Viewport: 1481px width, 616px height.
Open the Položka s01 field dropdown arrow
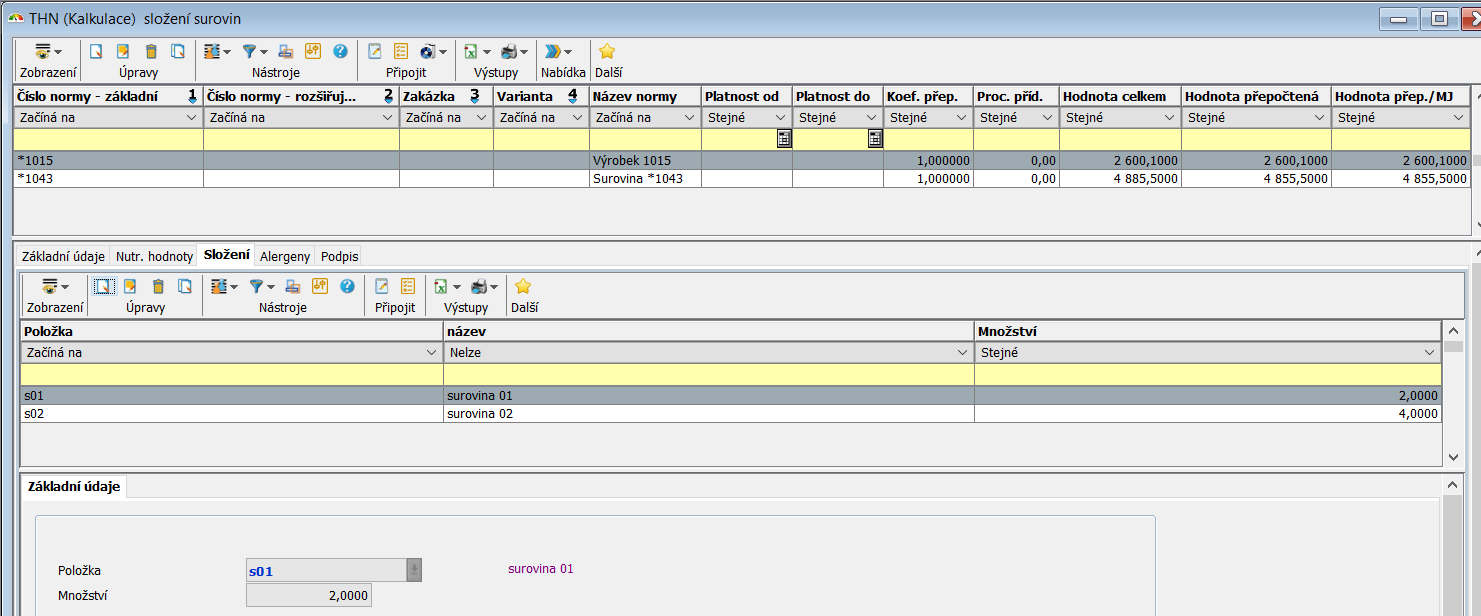414,570
